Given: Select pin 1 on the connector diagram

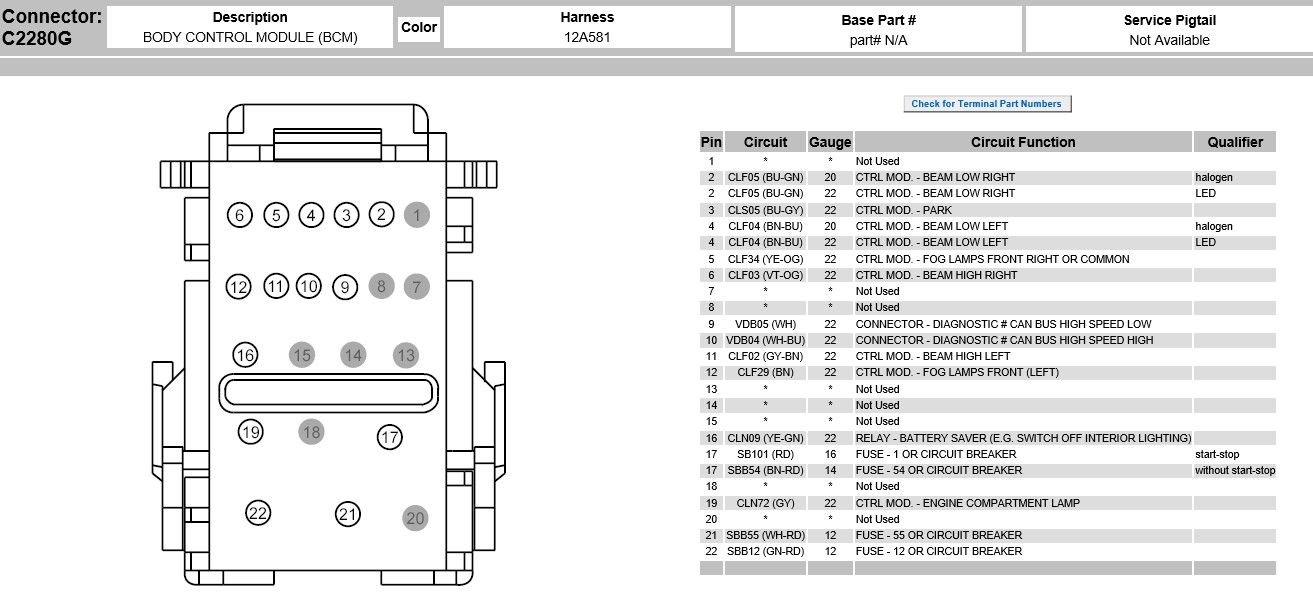Looking at the screenshot, I should 415,214.
